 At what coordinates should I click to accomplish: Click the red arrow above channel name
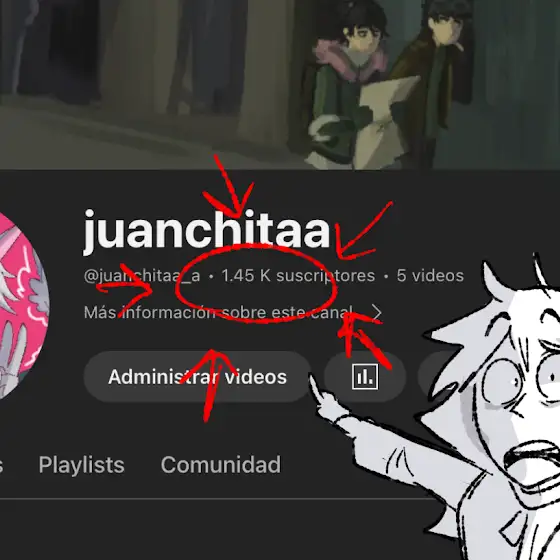(230, 188)
